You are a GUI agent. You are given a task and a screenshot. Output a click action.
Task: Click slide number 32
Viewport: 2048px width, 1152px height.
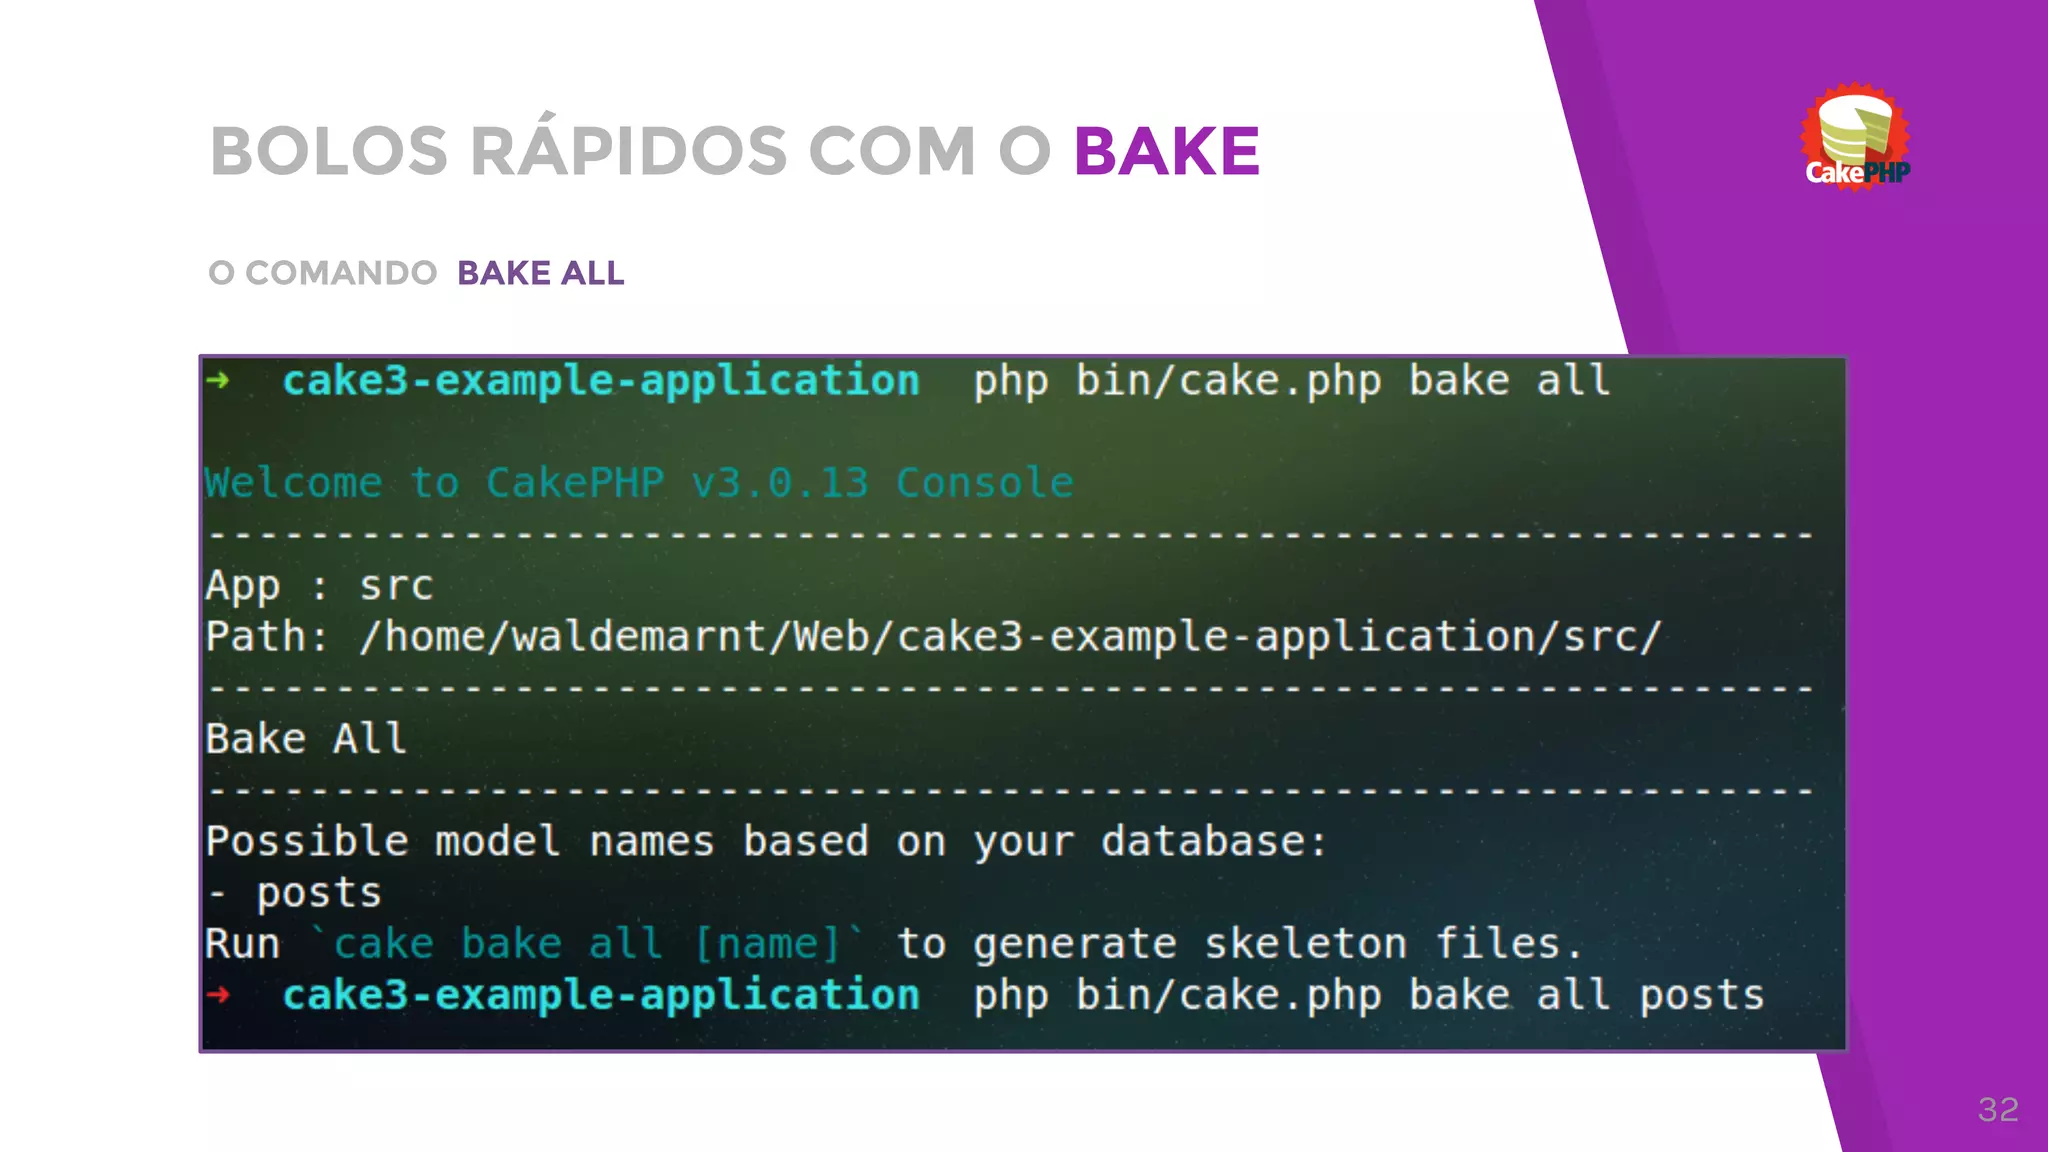tap(1998, 1109)
